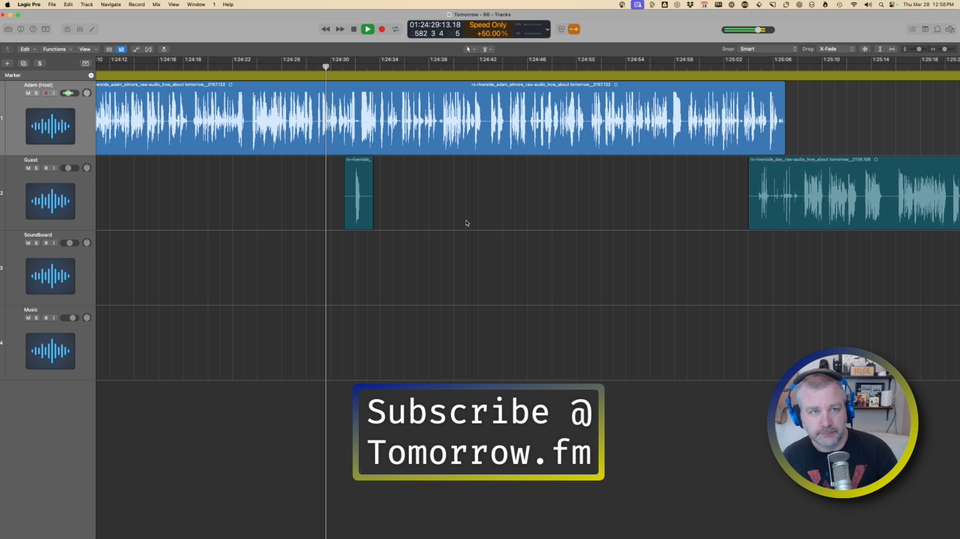The image size is (960, 539).
Task: Toggle the tuner/replace button beside the LCD
Action: (x=561, y=29)
